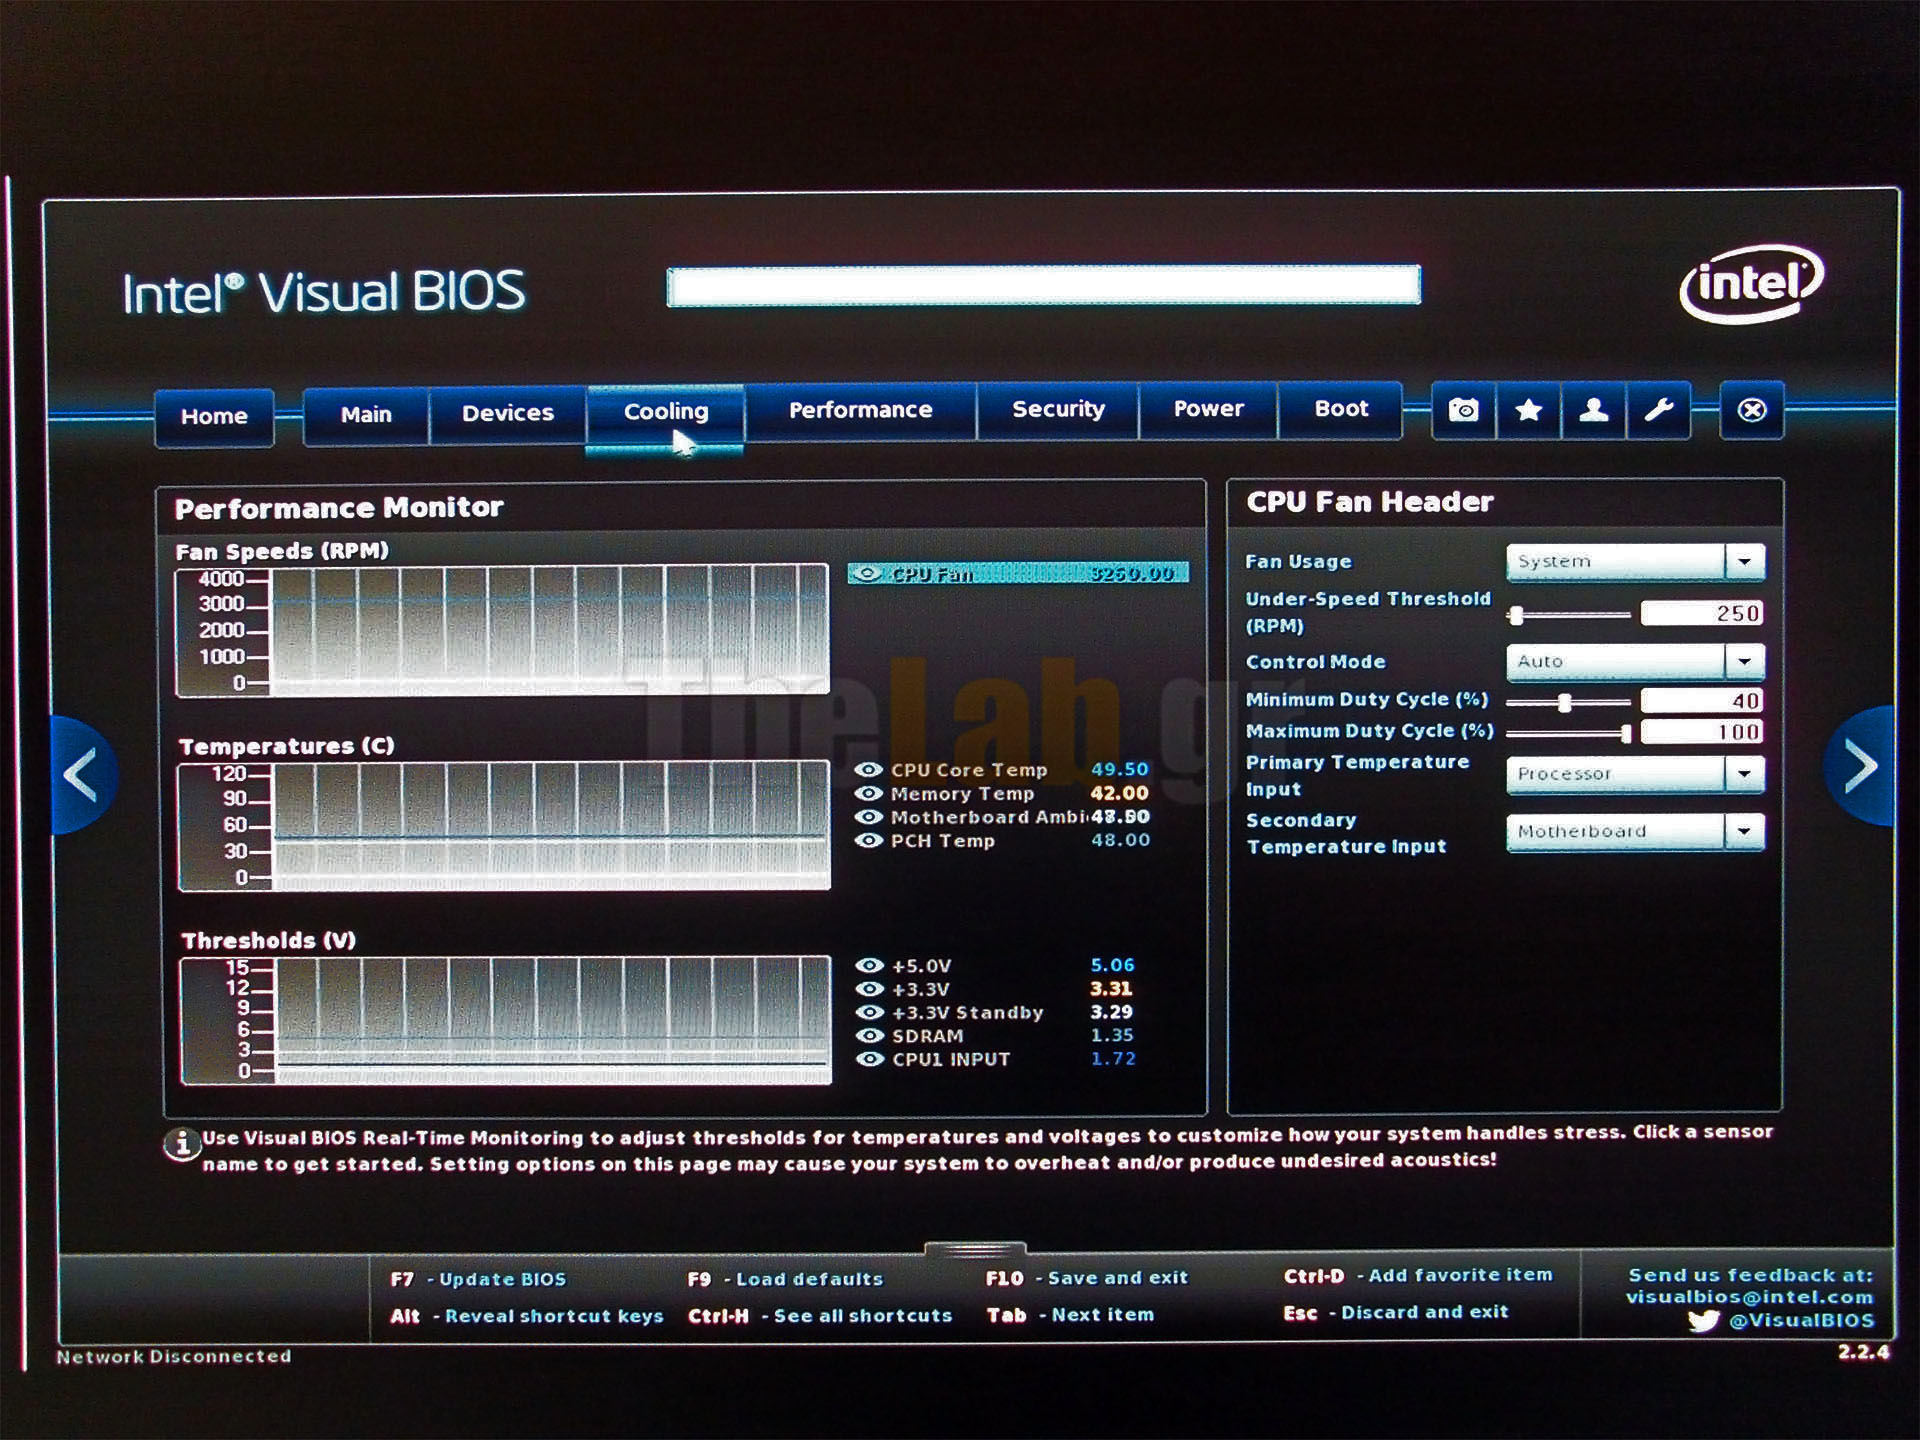This screenshot has height=1440, width=1920.
Task: Toggle PCH Temp eye icon
Action: 868,841
